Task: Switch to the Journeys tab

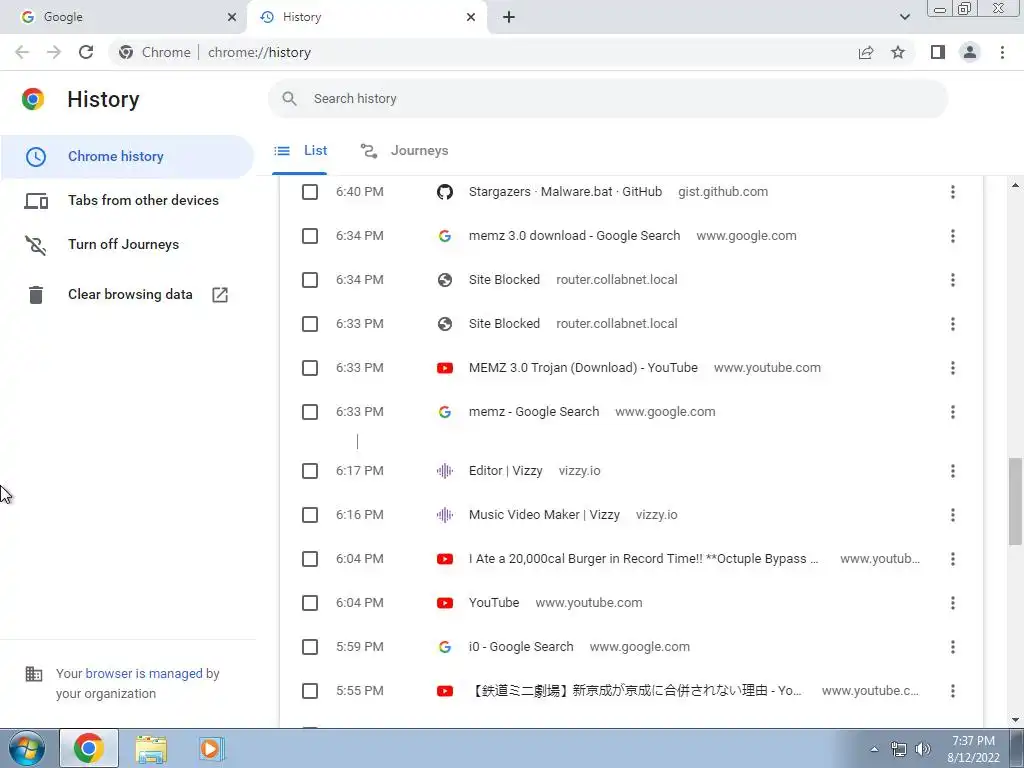Action: [x=405, y=151]
